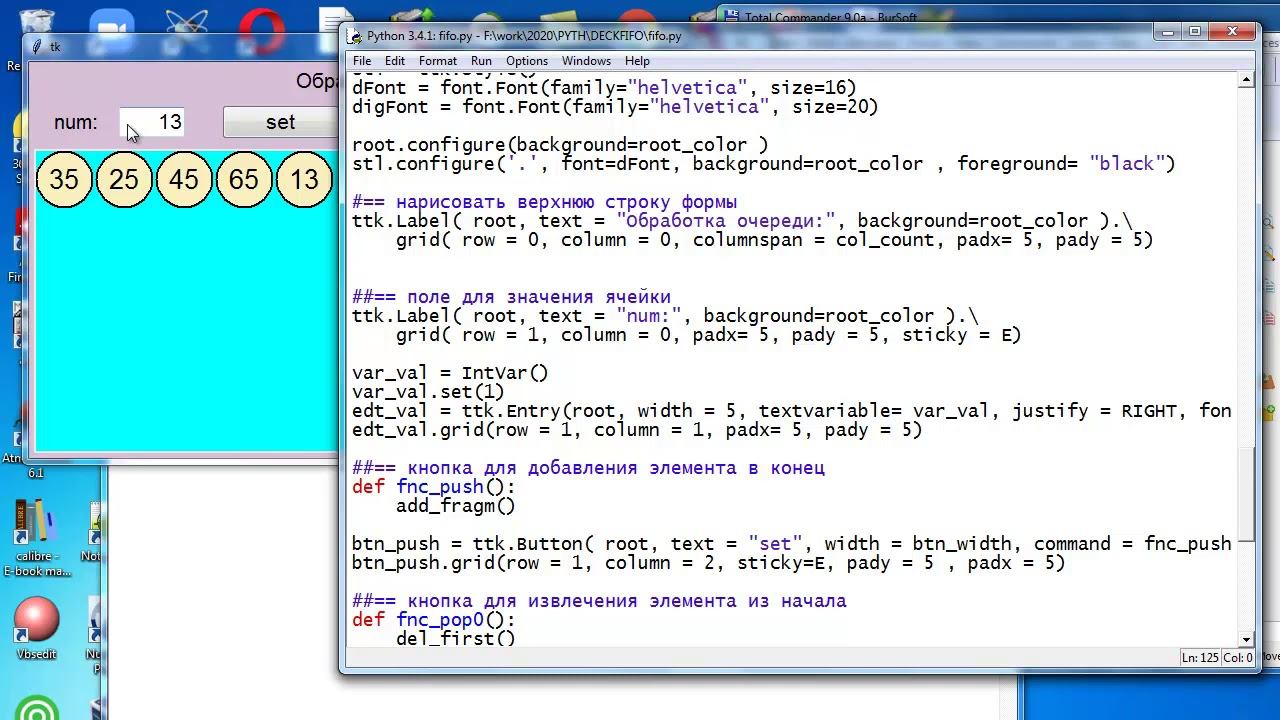This screenshot has width=1280, height=720.
Task: Click the tk window feather icon
Action: coord(37,47)
